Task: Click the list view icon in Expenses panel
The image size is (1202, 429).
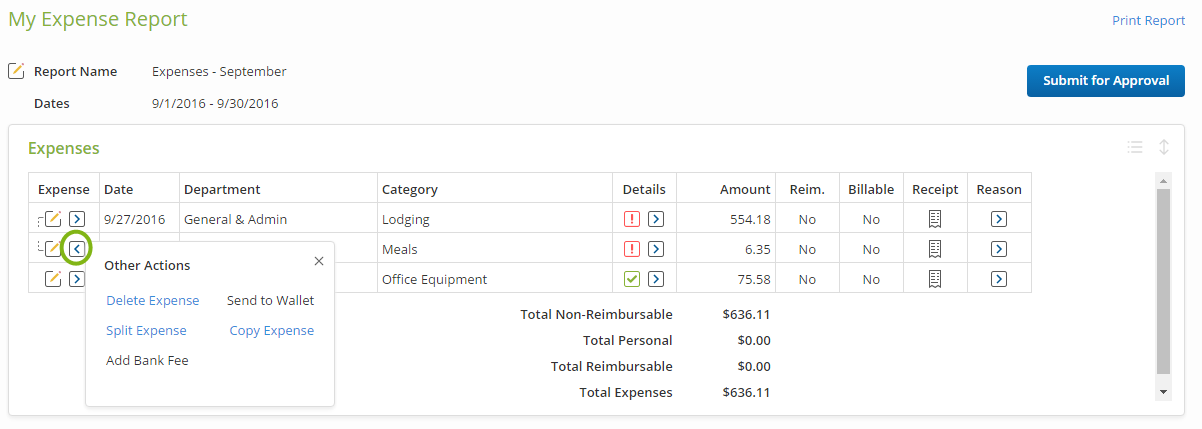Action: (1135, 147)
